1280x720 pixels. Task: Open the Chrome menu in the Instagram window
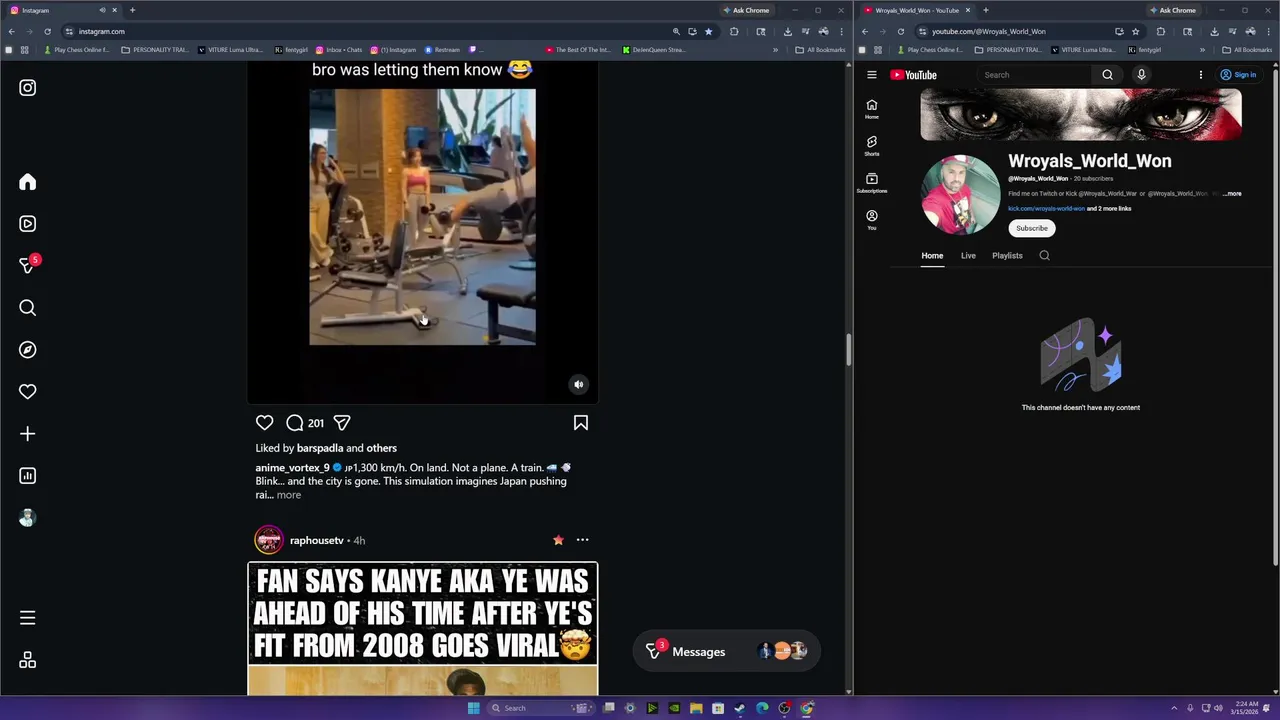[x=841, y=31]
